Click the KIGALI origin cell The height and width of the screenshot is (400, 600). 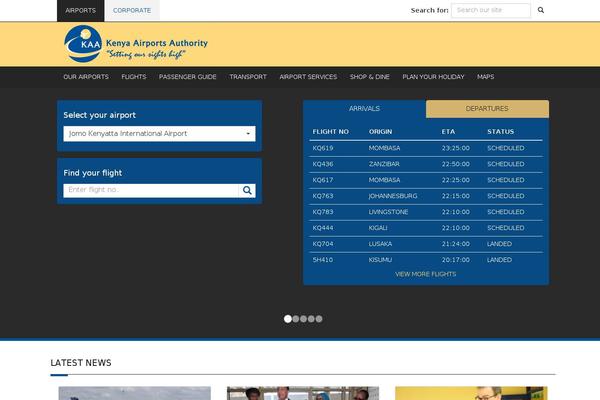coord(378,228)
